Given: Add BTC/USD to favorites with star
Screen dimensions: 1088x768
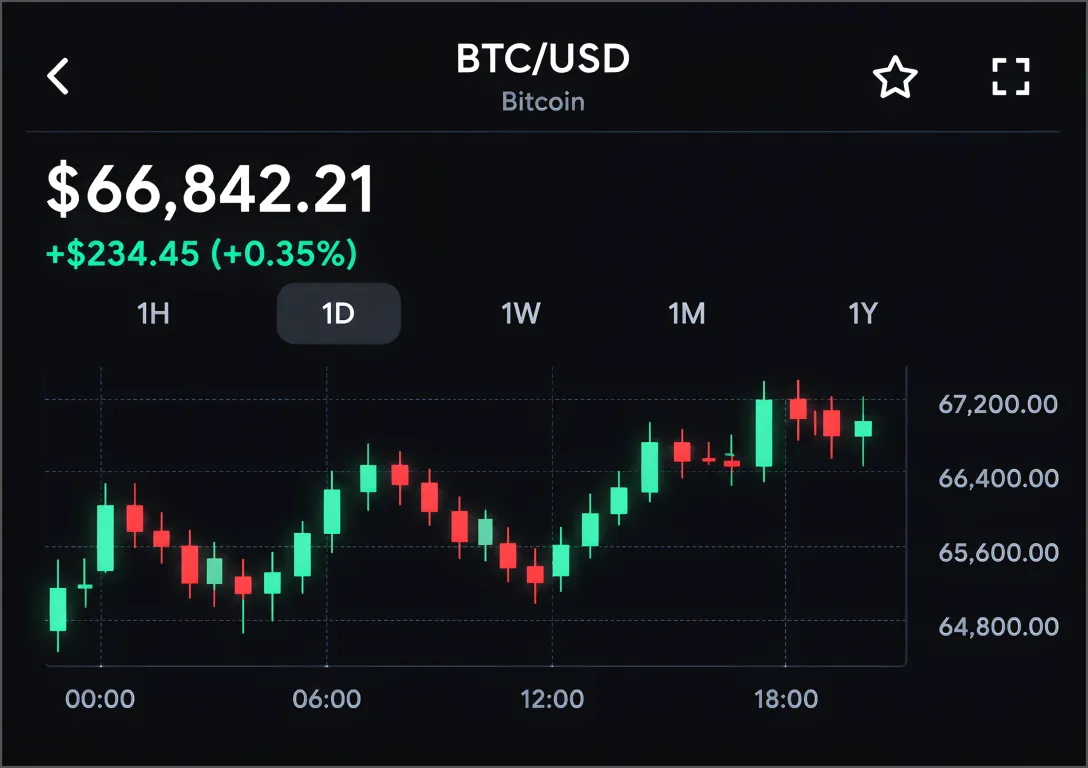Looking at the screenshot, I should 895,77.
